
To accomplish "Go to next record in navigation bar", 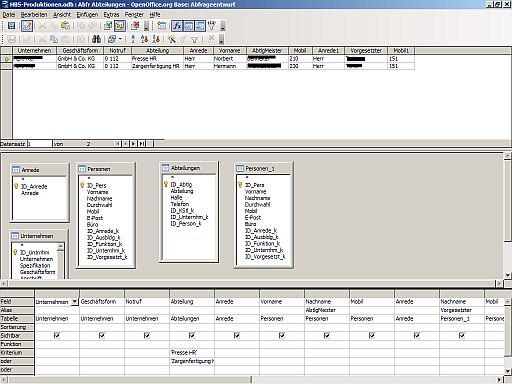I will pos(133,144).
